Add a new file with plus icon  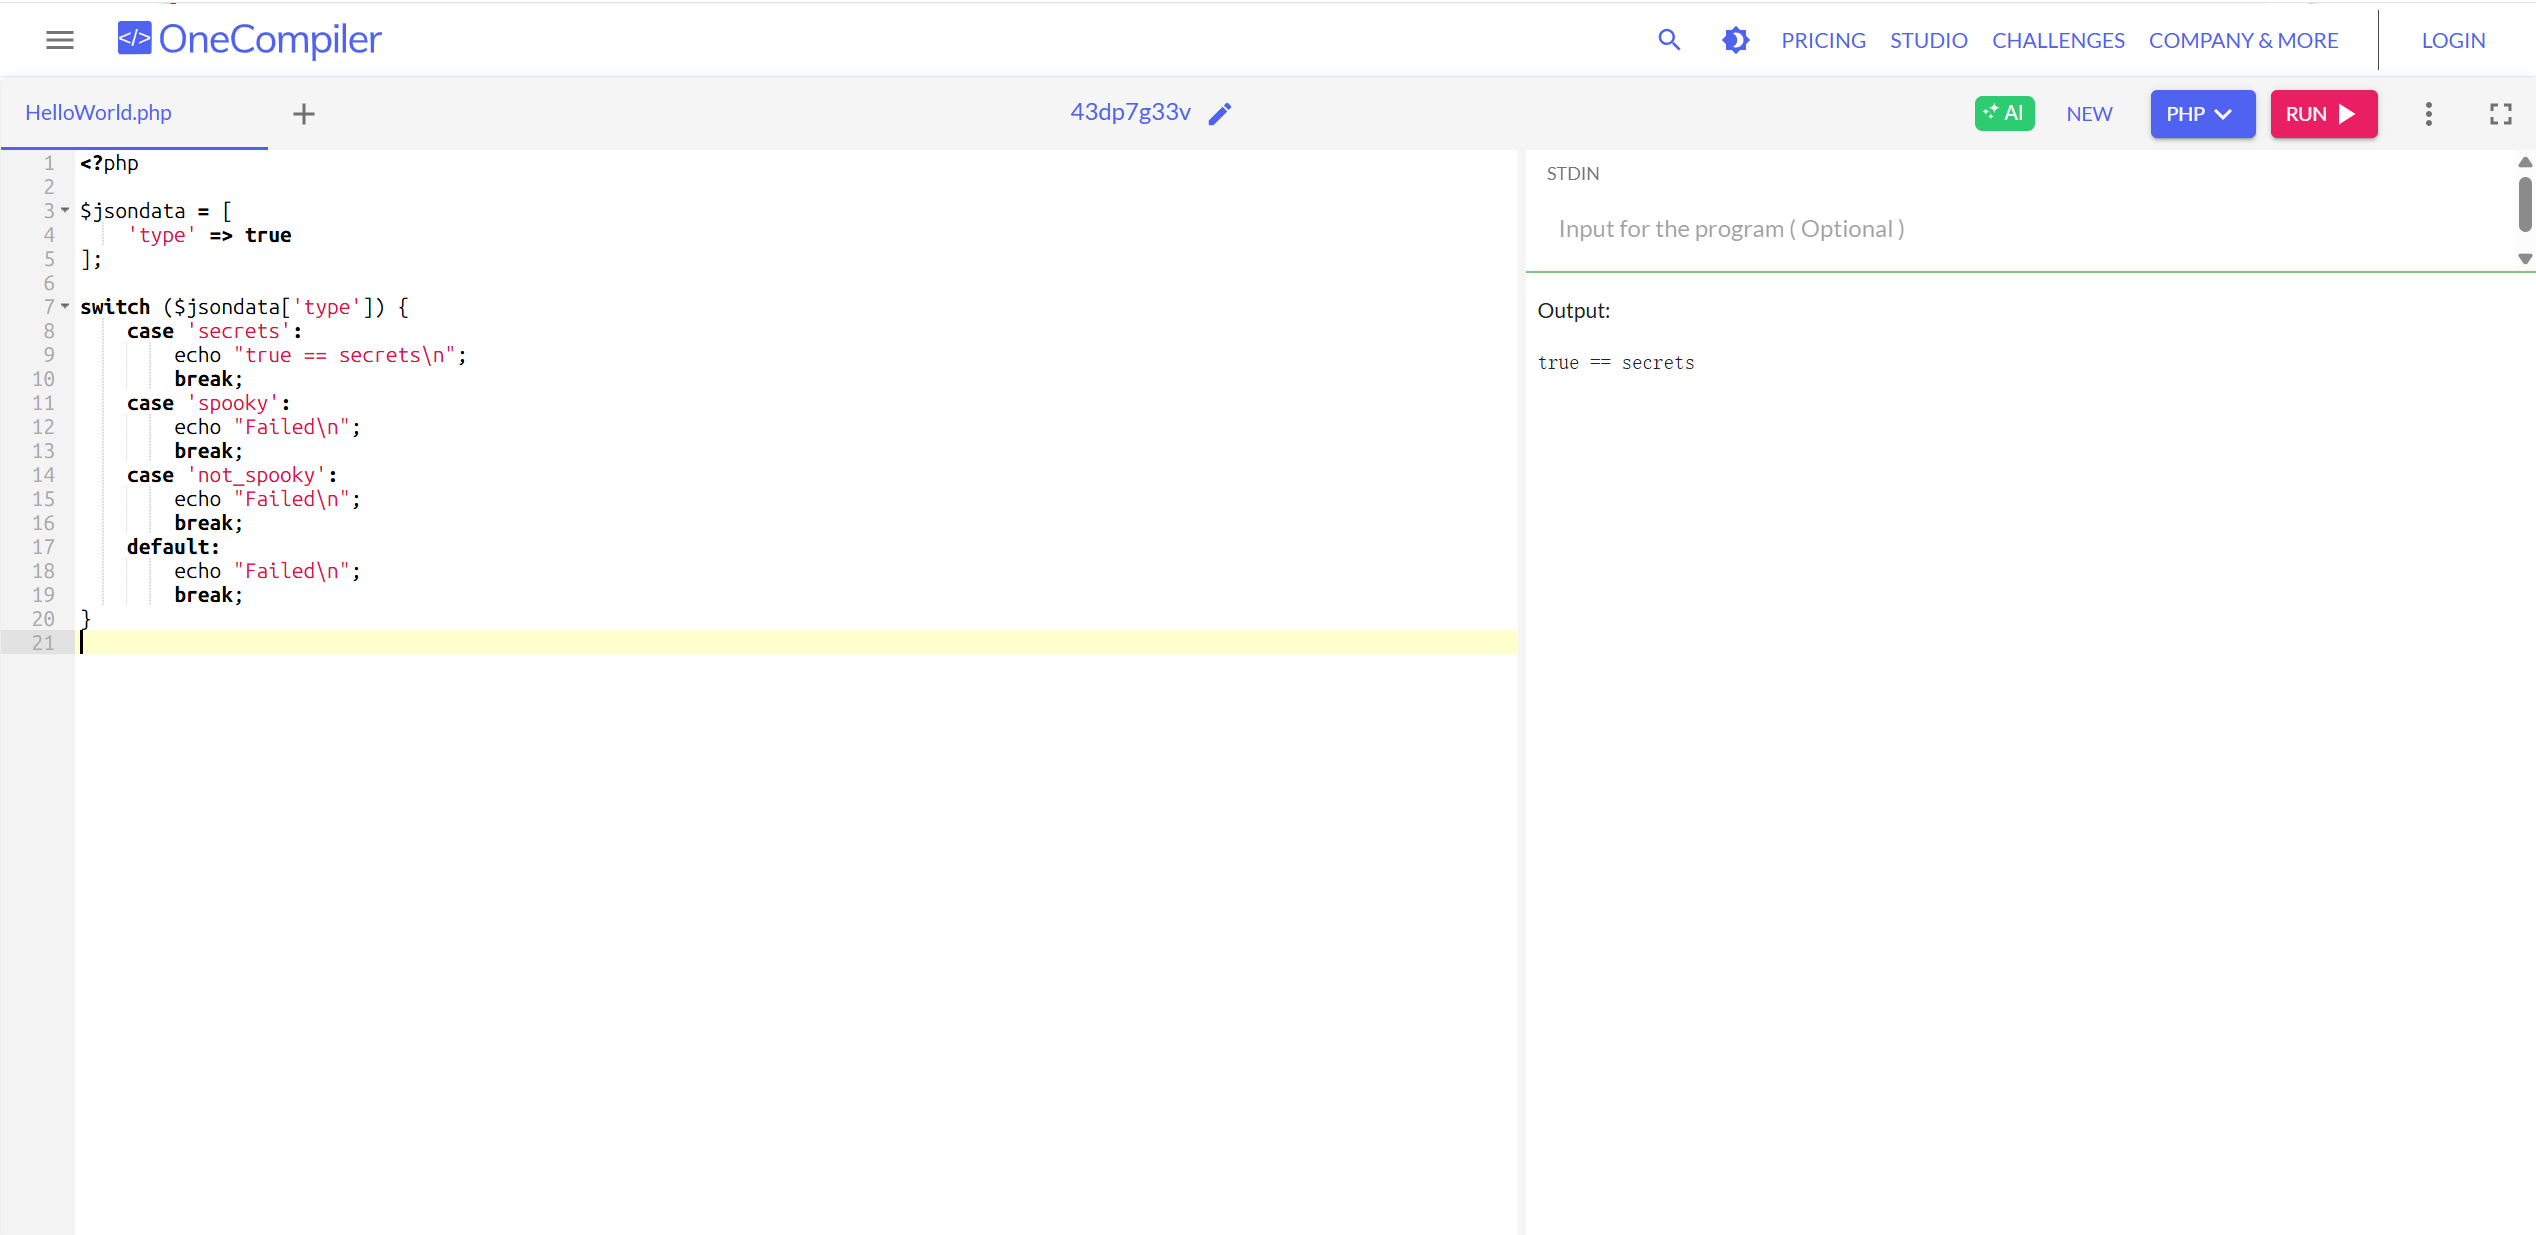click(x=304, y=114)
